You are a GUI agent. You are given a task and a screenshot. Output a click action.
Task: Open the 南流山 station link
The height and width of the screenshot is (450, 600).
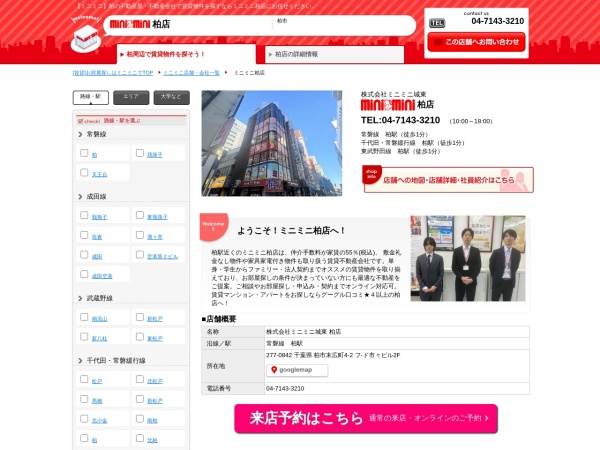coord(99,319)
